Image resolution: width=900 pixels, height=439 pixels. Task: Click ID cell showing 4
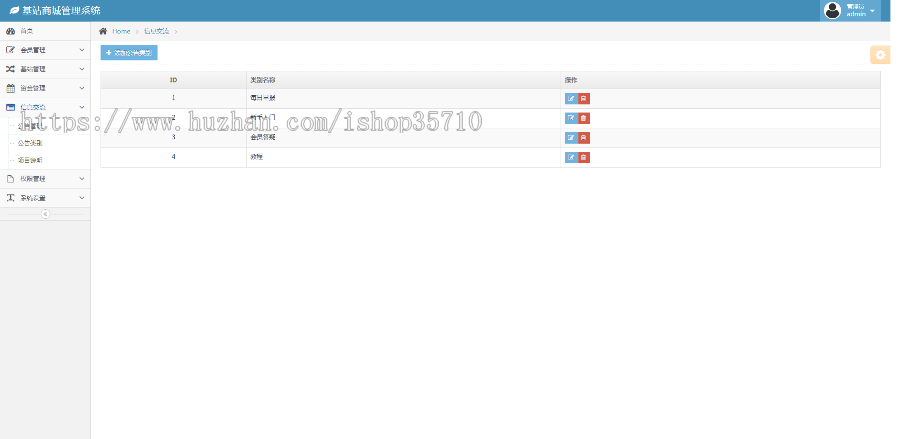coord(173,157)
